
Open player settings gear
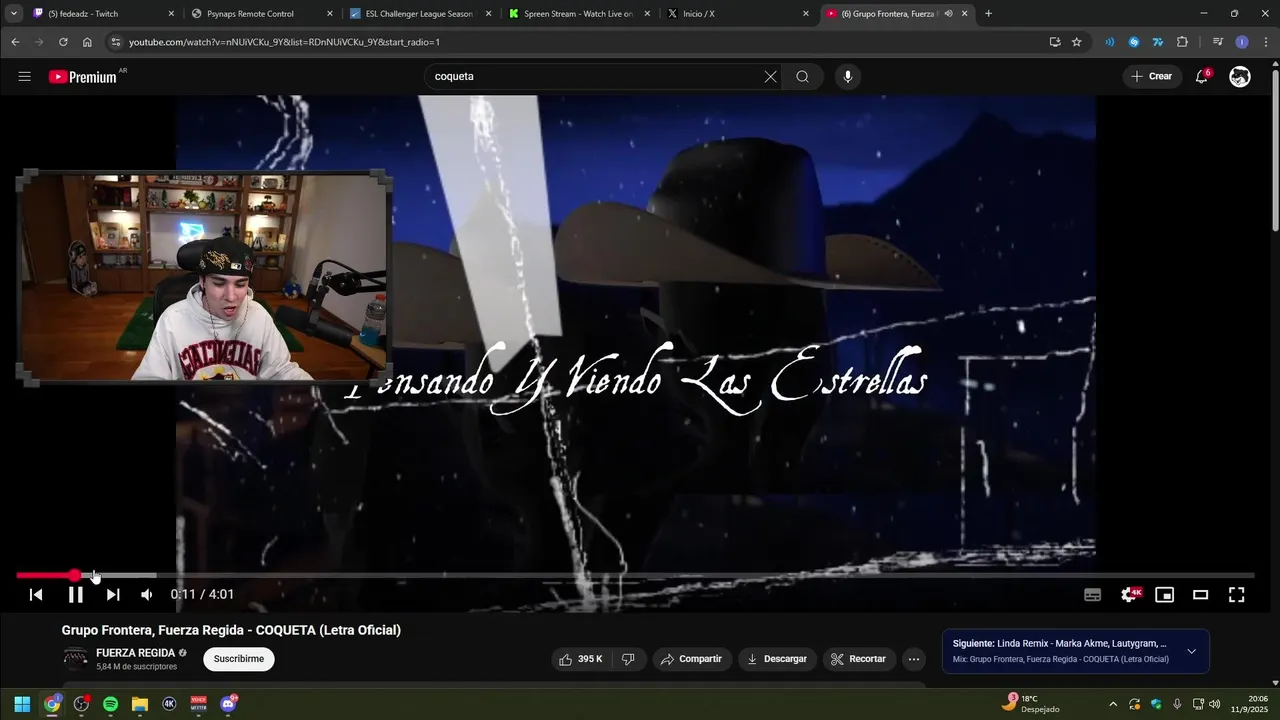(1129, 594)
